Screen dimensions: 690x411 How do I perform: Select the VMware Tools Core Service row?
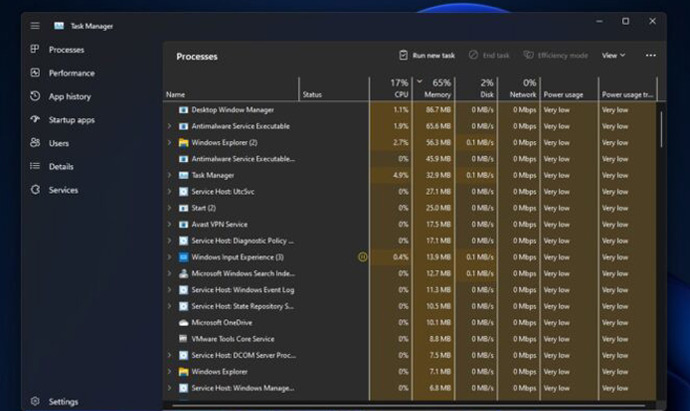coord(410,339)
